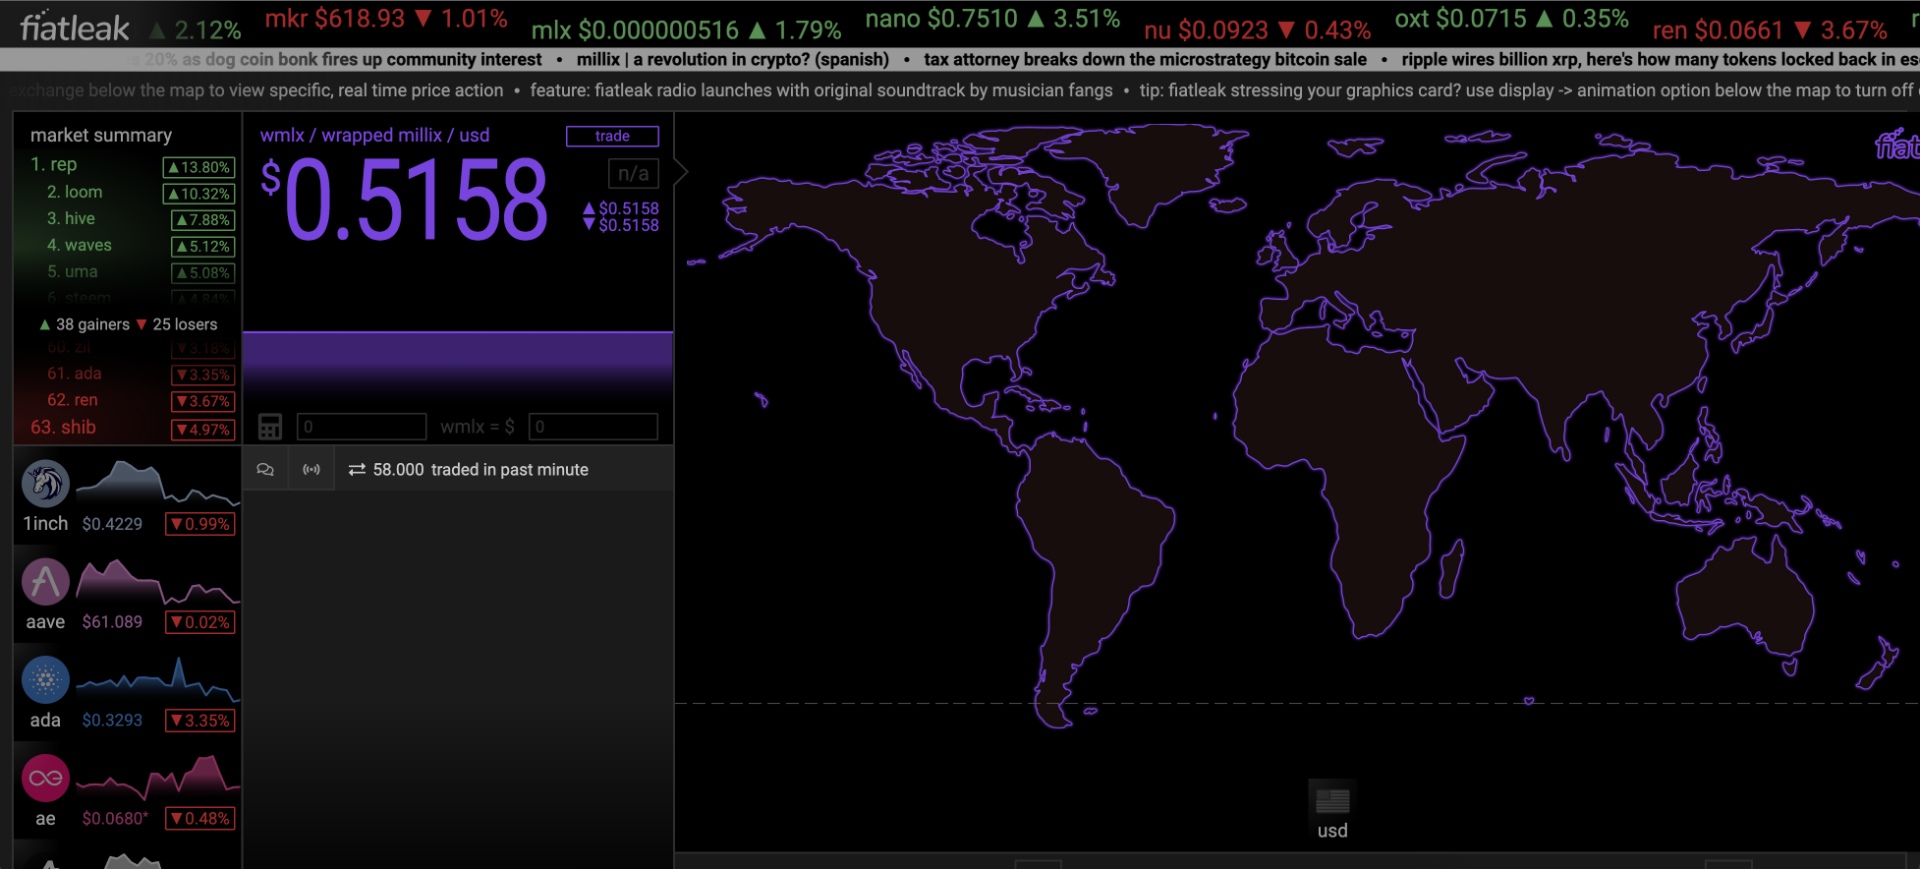
Task: Open the ripple wires billion xrp headline
Action: 1660,59
